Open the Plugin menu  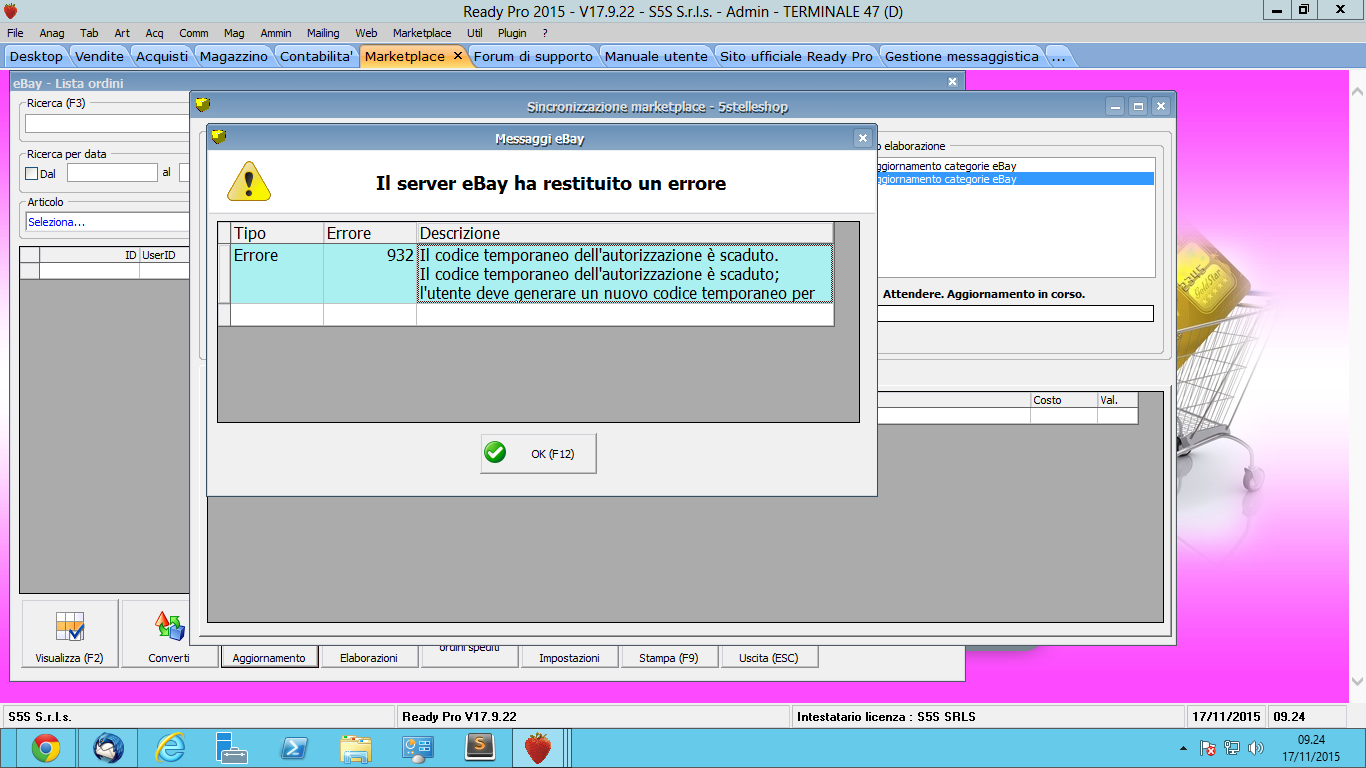tap(512, 33)
